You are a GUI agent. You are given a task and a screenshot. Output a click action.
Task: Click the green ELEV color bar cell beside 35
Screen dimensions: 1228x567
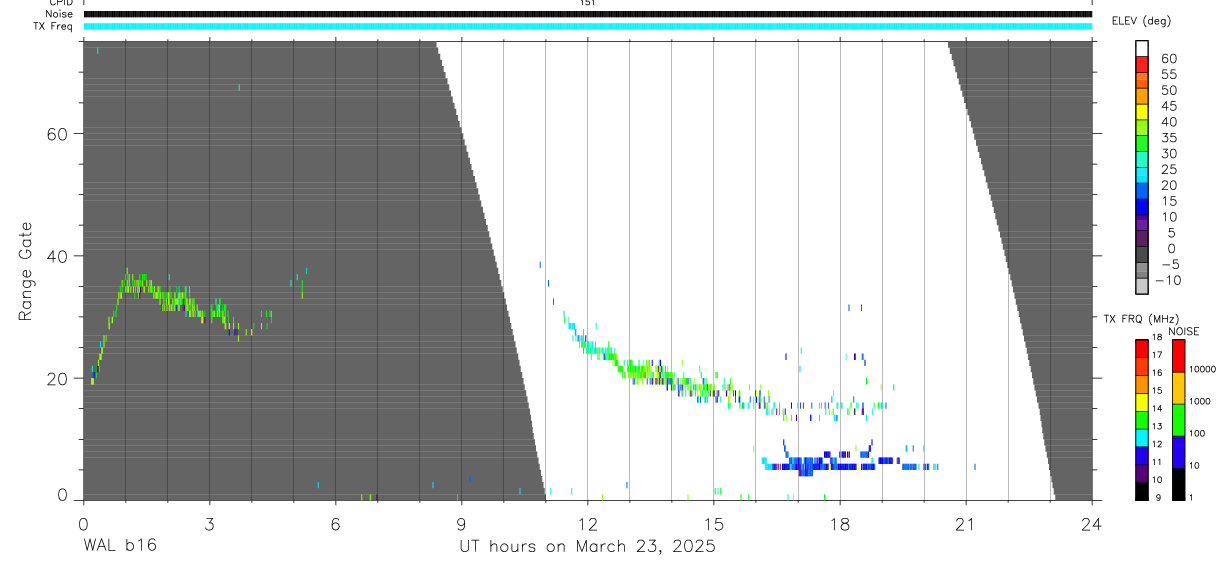click(x=1142, y=143)
